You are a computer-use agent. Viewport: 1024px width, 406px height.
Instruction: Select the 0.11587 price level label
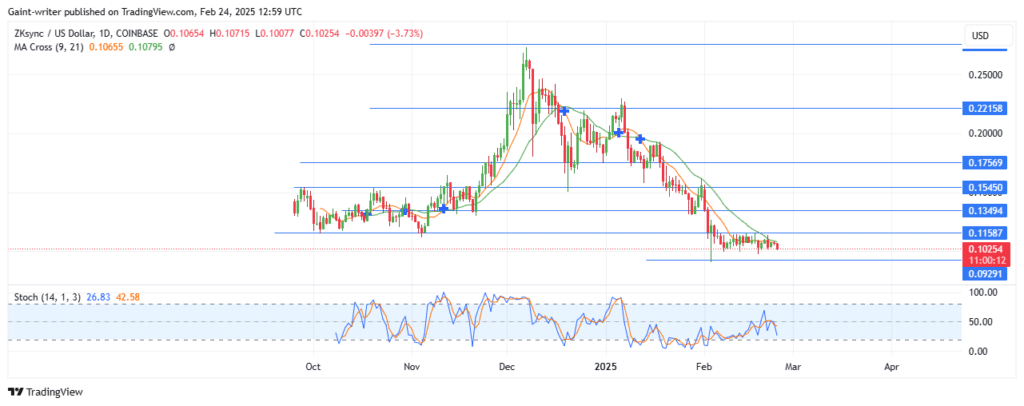pos(985,232)
